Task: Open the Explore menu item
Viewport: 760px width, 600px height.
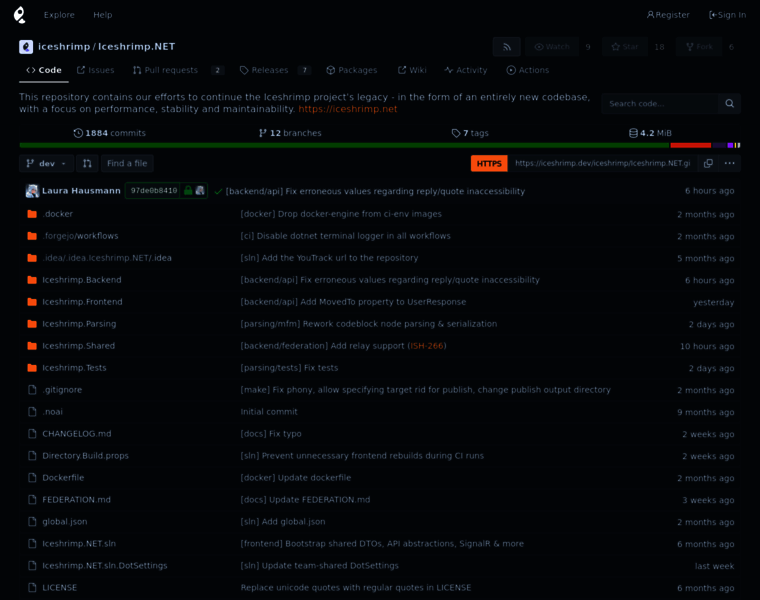Action: [x=59, y=15]
